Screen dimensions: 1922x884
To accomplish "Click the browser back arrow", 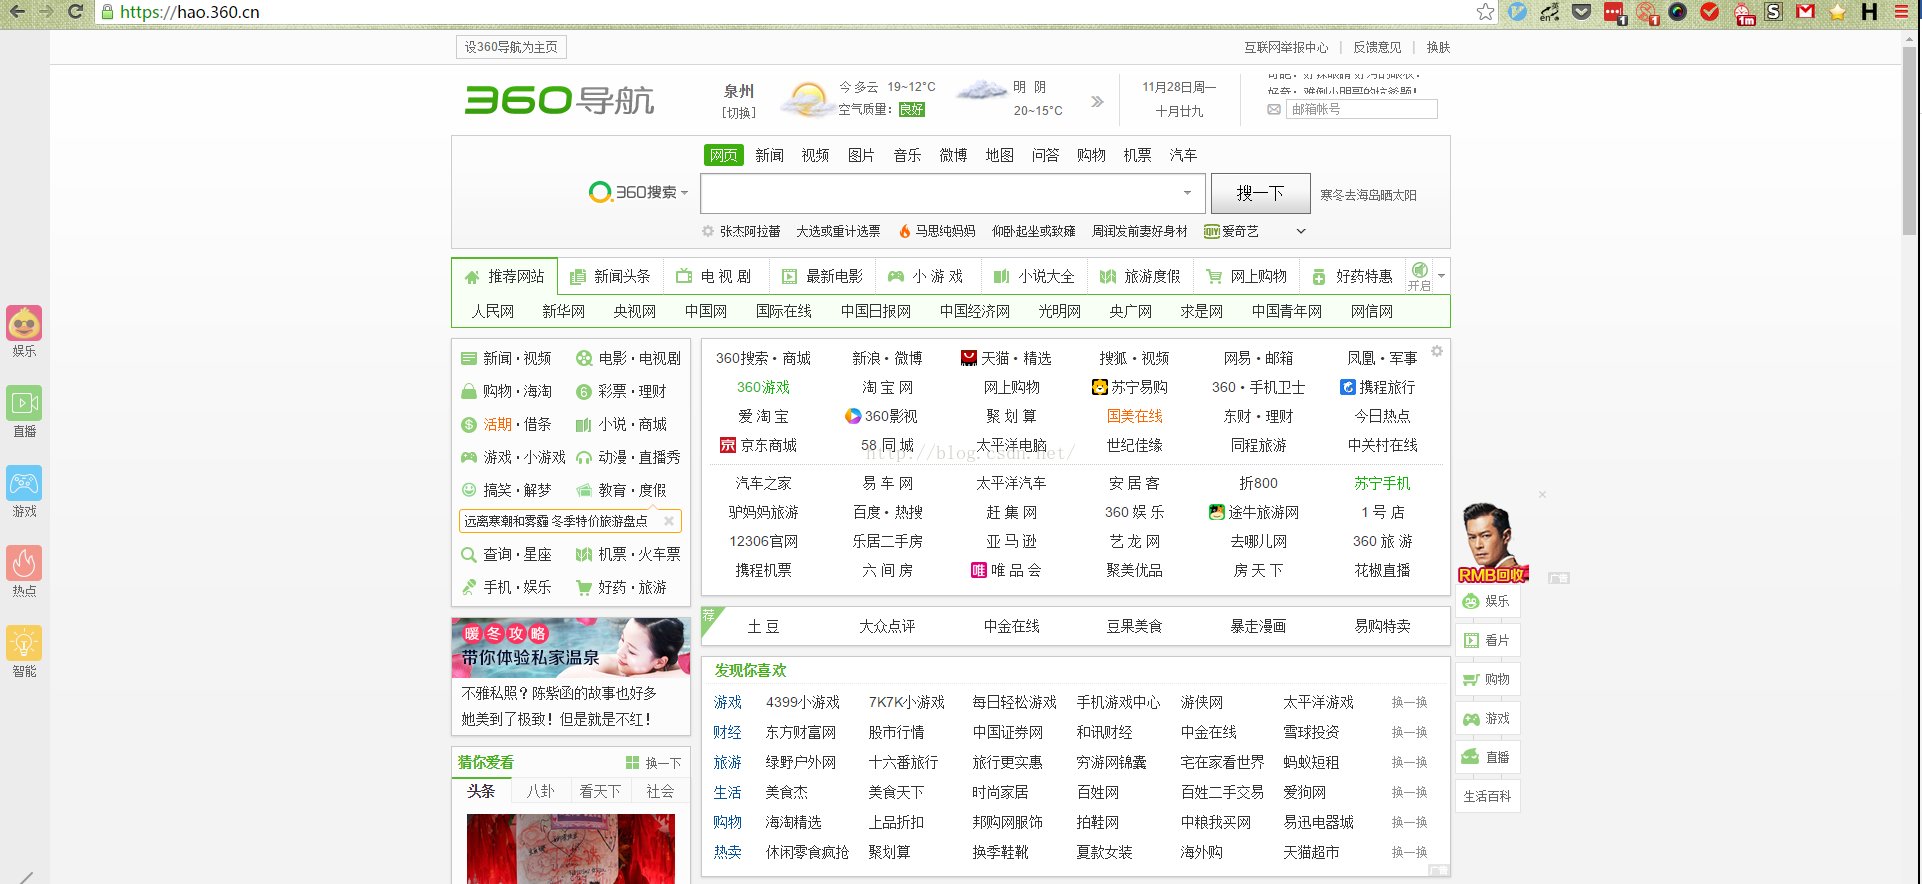I will coord(17,11).
